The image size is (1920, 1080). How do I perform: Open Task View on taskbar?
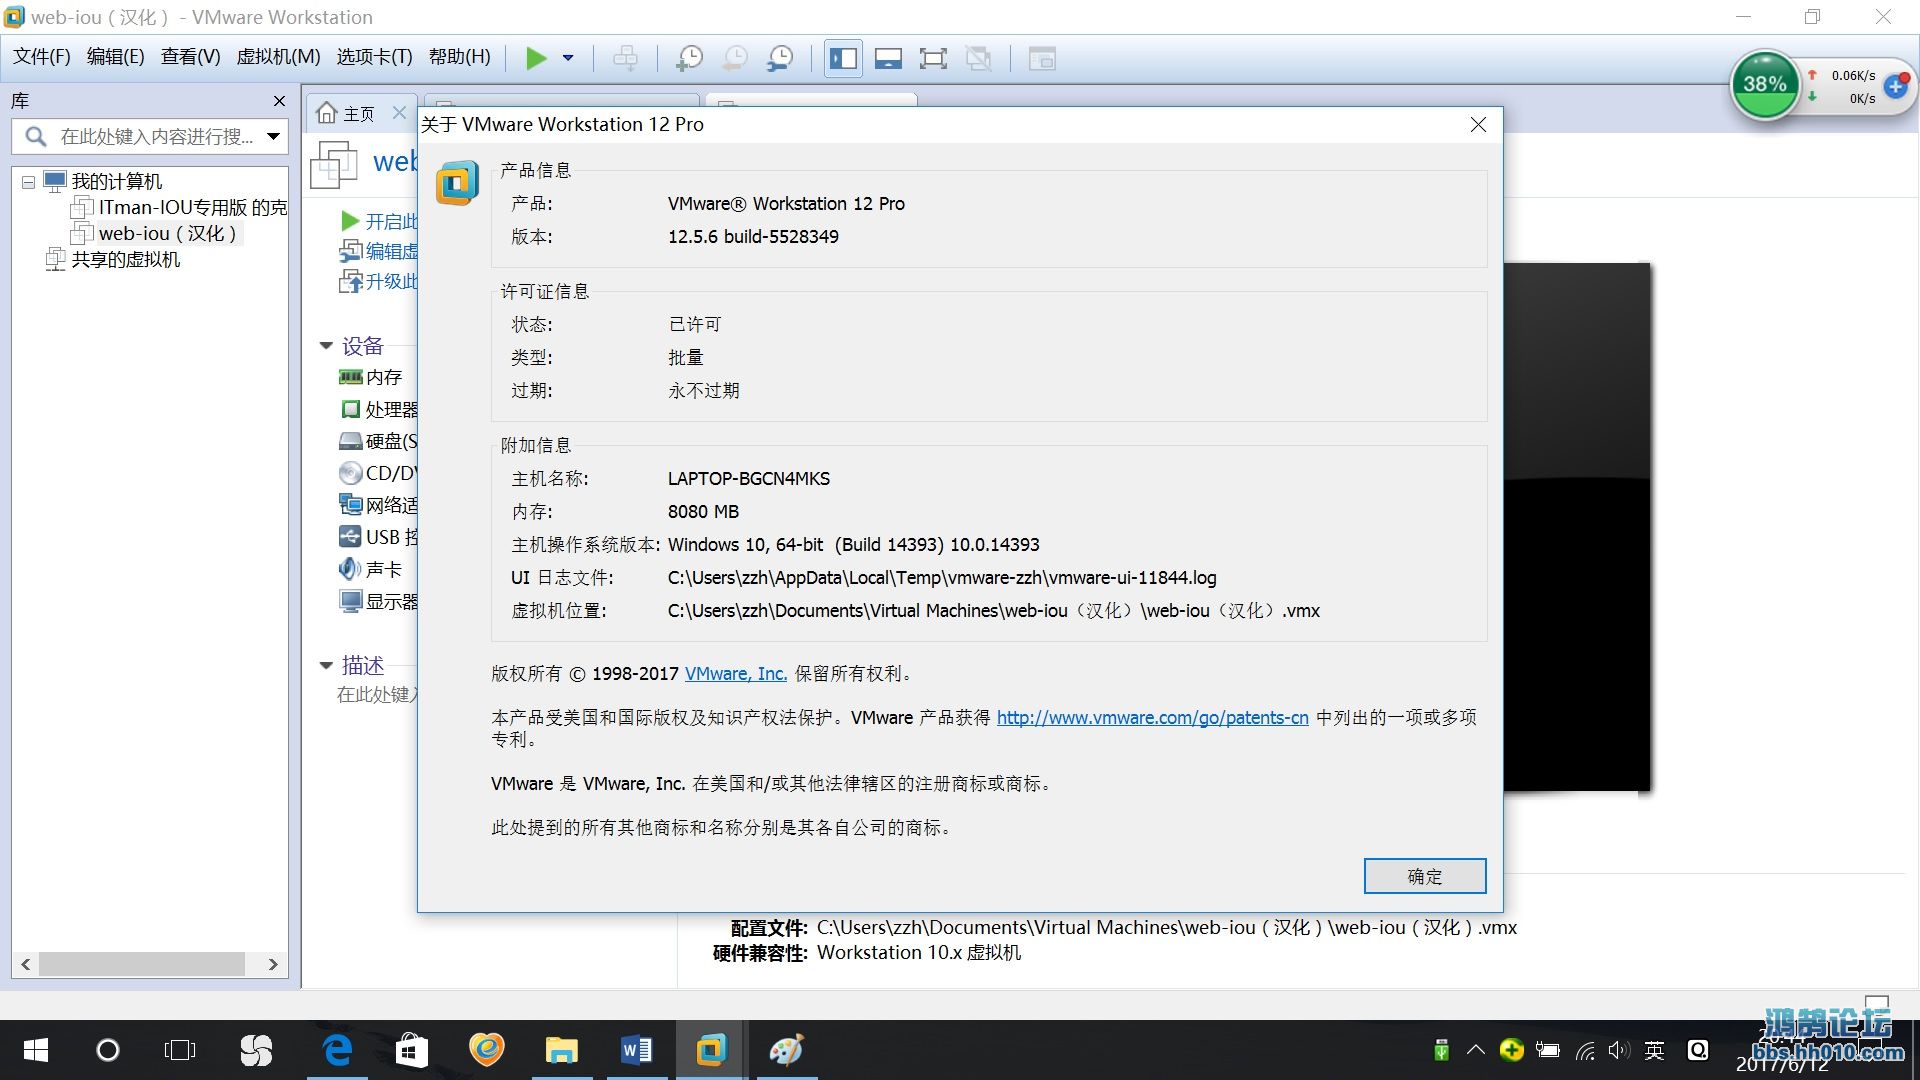(180, 1050)
